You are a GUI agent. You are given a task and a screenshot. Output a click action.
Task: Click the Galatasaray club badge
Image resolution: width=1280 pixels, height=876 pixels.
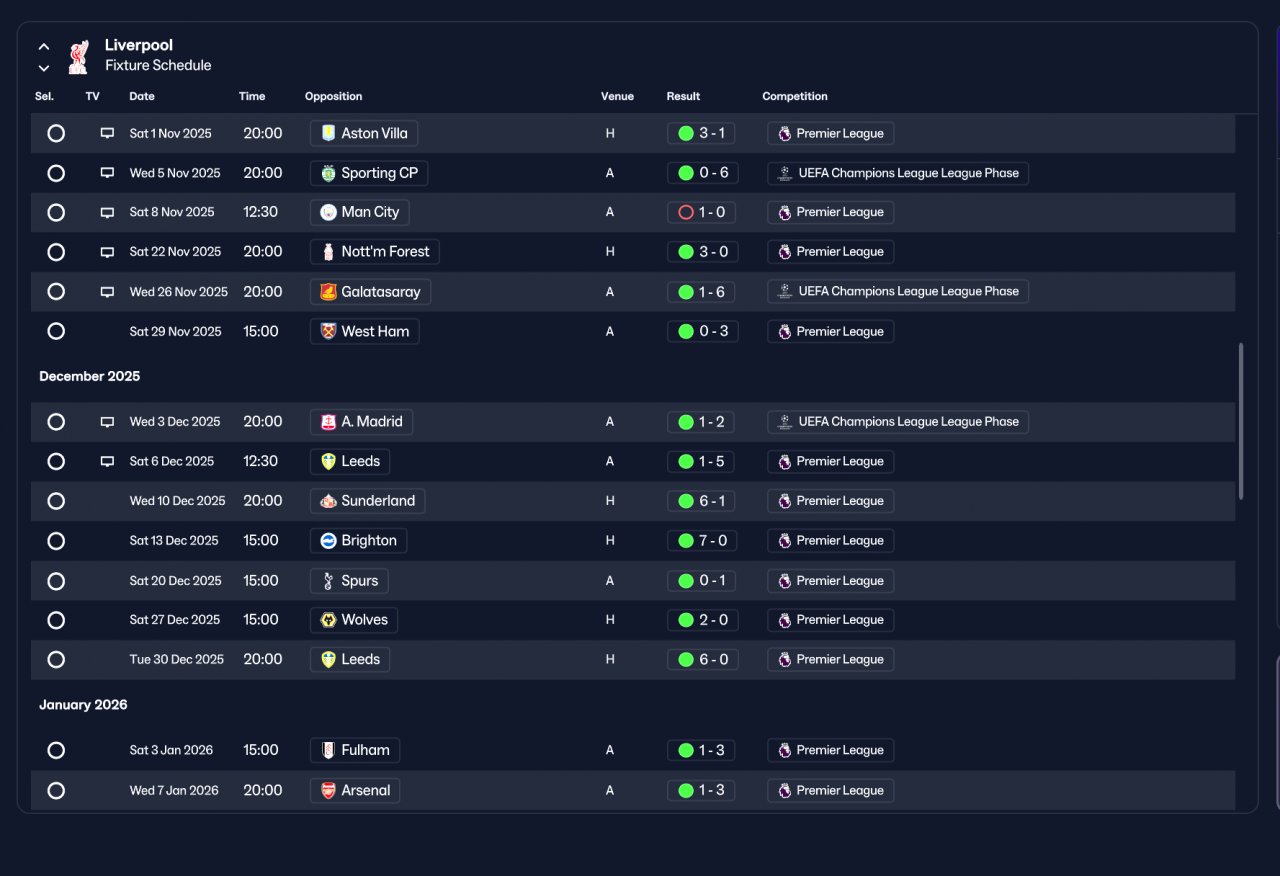click(x=328, y=292)
